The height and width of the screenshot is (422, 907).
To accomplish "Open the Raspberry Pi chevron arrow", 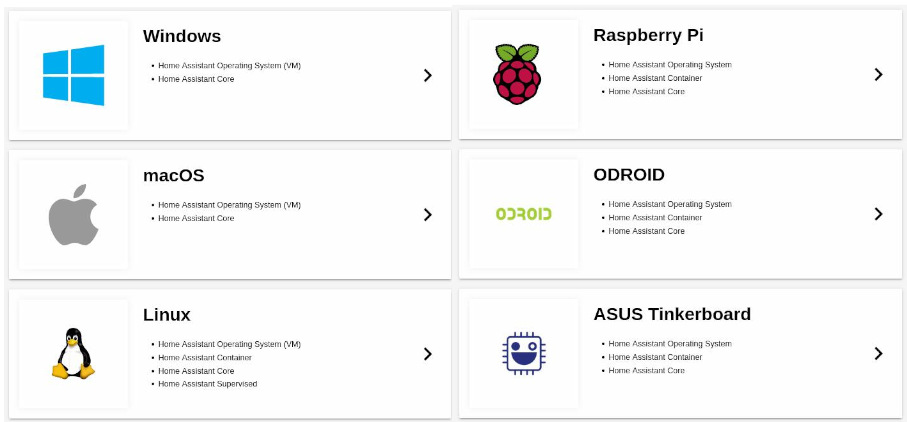I will pos(878,74).
